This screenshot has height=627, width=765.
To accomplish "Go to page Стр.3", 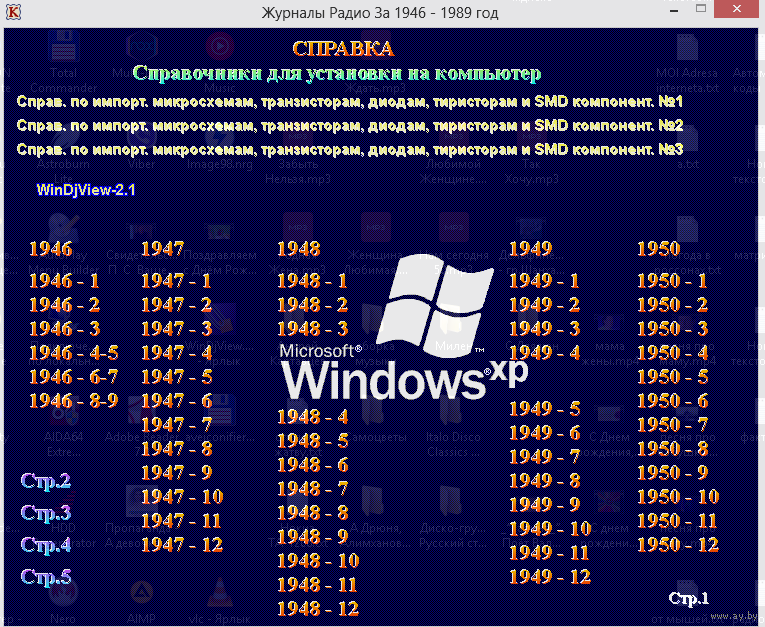I will (46, 513).
